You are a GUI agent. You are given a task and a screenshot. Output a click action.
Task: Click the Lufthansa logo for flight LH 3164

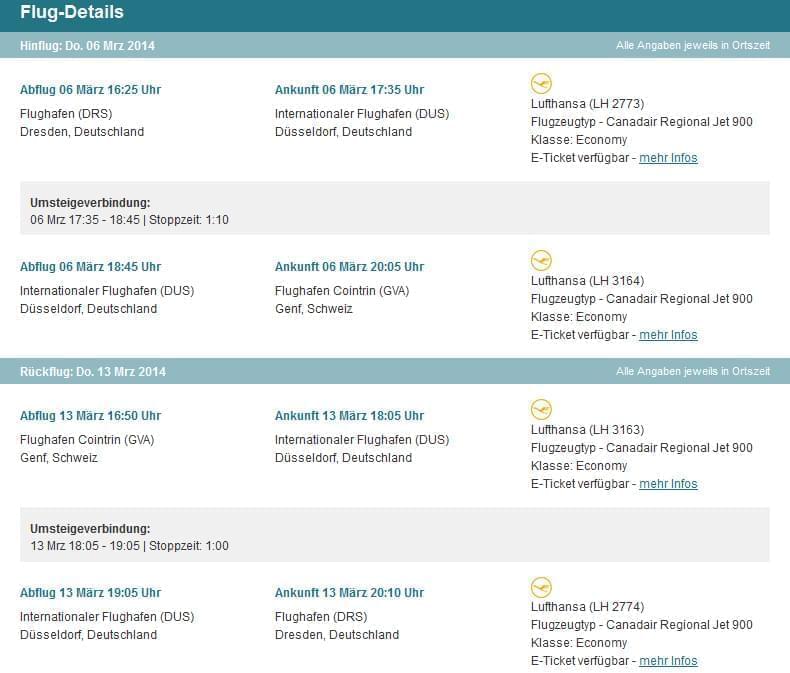pyautogui.click(x=541, y=261)
